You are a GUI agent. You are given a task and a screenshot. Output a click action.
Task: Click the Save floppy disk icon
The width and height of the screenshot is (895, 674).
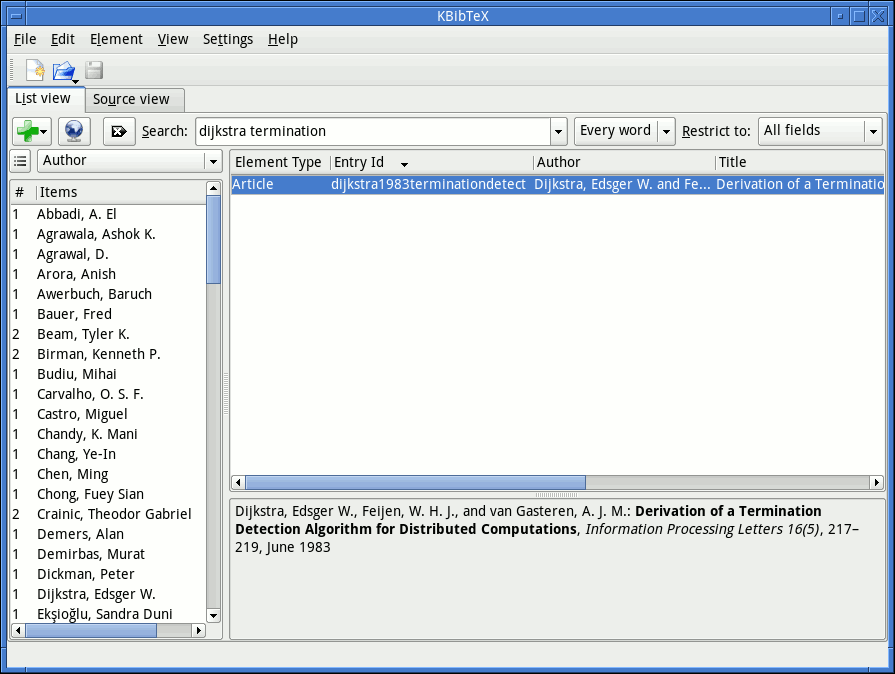[94, 71]
